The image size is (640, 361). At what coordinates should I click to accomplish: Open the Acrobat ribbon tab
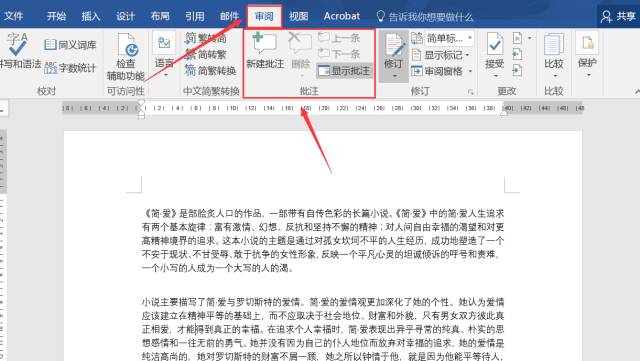[342, 16]
